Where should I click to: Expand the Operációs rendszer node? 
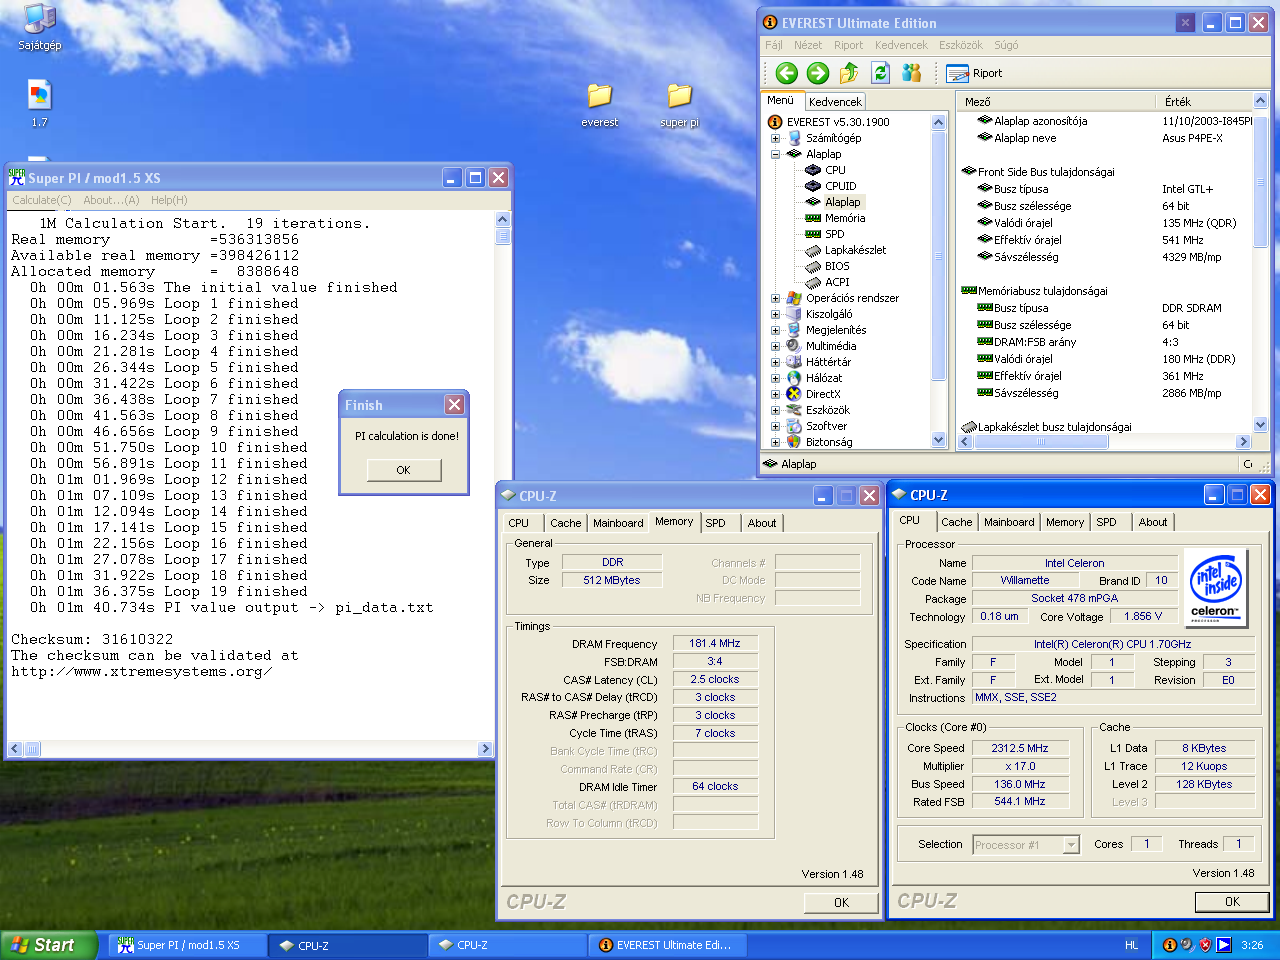tap(775, 298)
